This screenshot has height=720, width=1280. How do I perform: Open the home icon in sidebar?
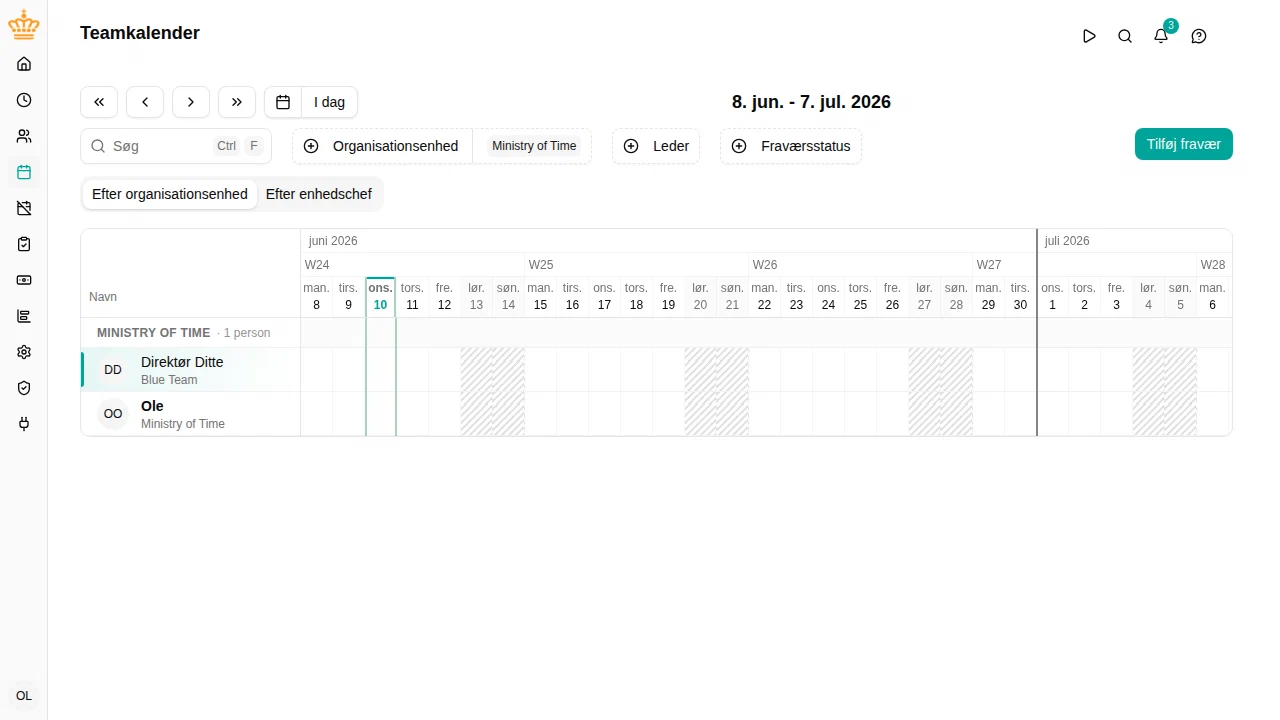click(x=24, y=64)
